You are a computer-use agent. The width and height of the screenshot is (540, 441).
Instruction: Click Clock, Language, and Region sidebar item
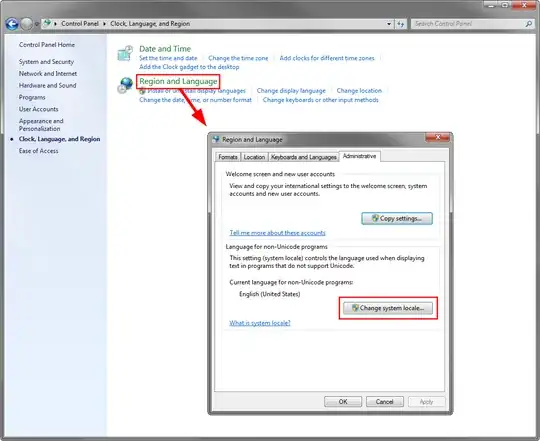(60, 139)
